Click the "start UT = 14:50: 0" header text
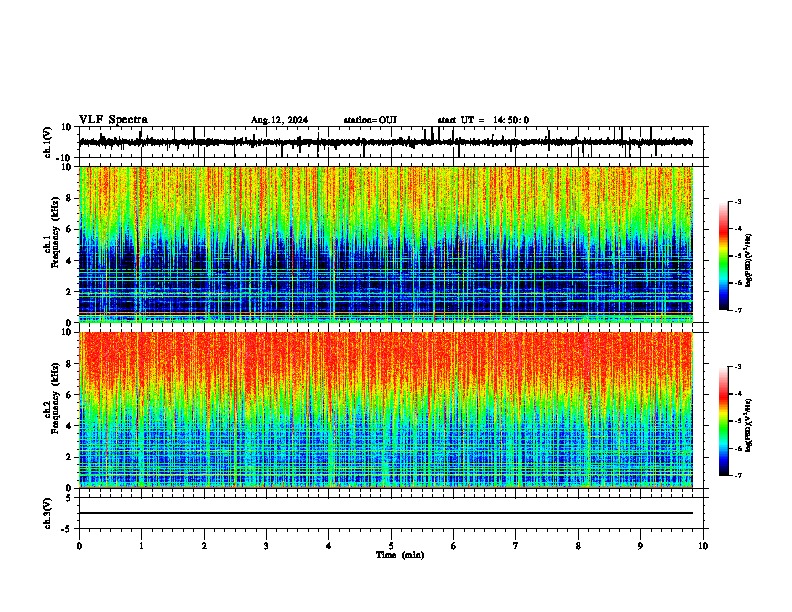This screenshot has width=792, height=612. [x=483, y=120]
